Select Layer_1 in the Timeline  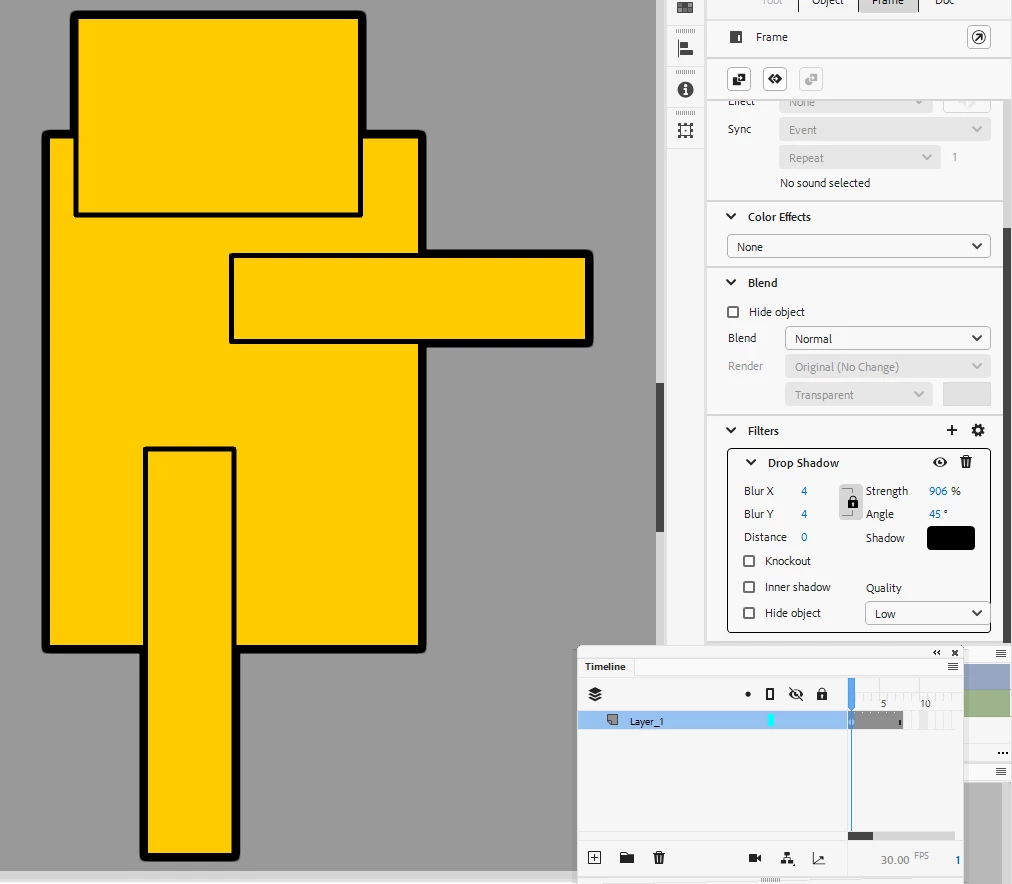tap(713, 721)
